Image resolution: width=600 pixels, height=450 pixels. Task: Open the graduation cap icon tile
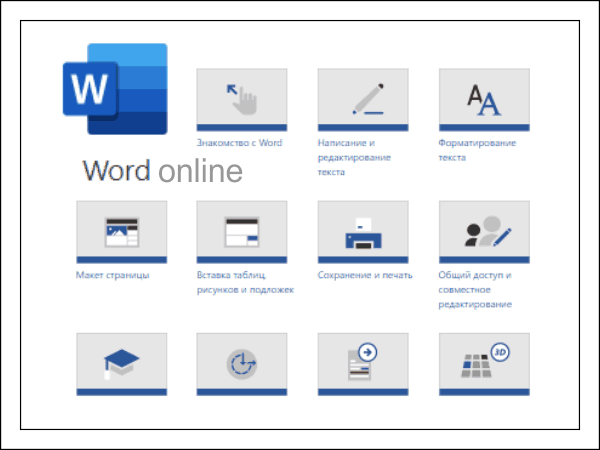tap(121, 363)
